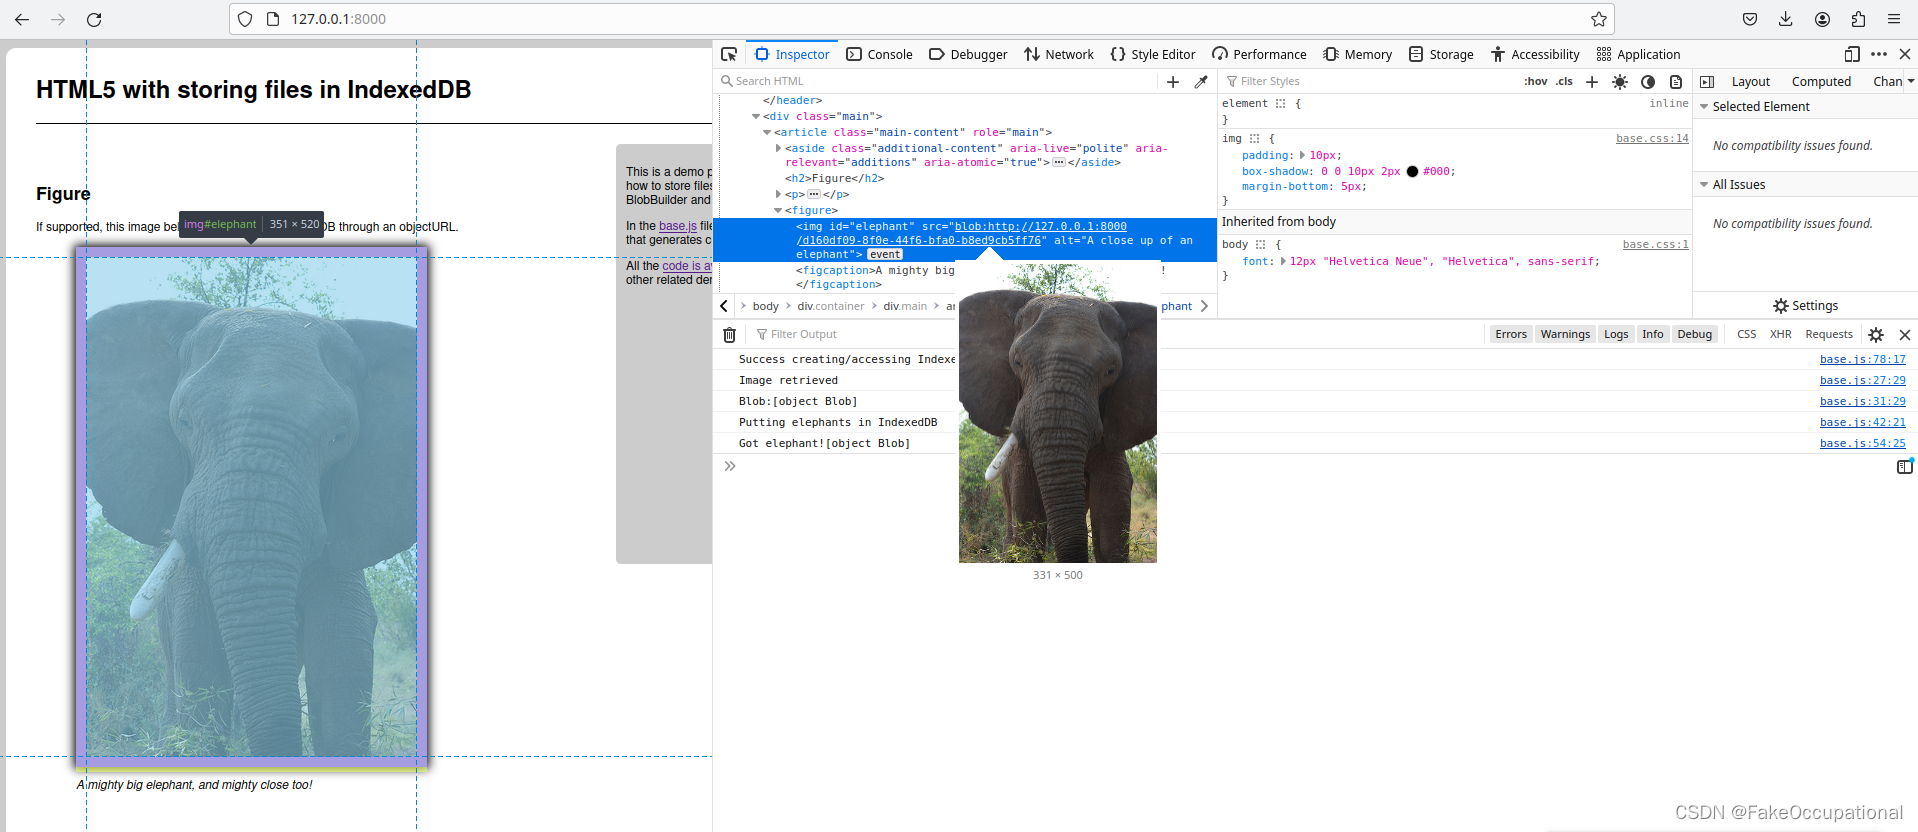The height and width of the screenshot is (832, 1918).
Task: Toggle the Warnings console filter
Action: tap(1565, 334)
